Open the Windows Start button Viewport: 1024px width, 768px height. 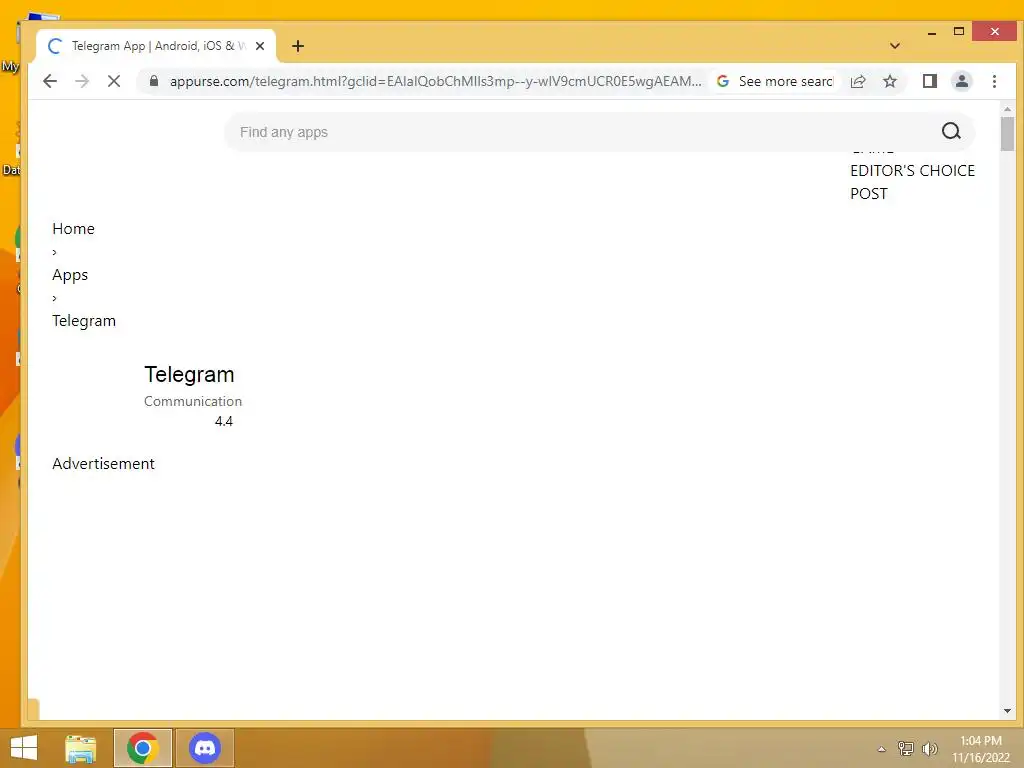(24, 748)
